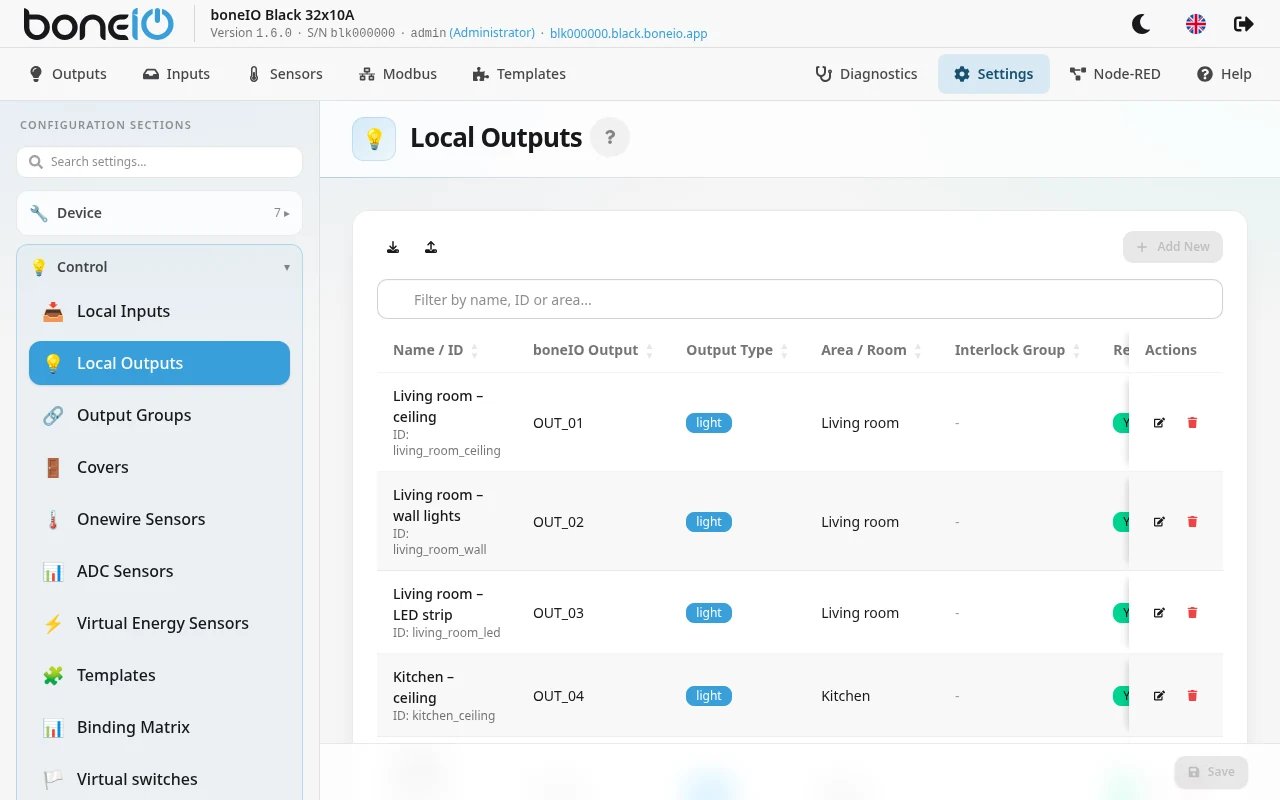1280x800 pixels.
Task: Collapse the Control configuration section
Action: [159, 267]
